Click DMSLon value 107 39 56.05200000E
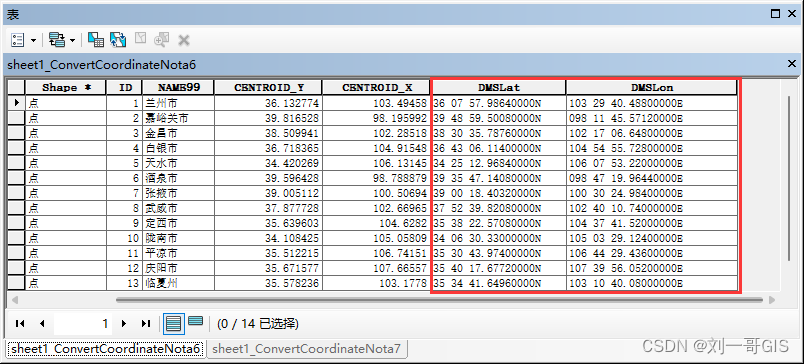The height and width of the screenshot is (364, 804). click(x=652, y=268)
